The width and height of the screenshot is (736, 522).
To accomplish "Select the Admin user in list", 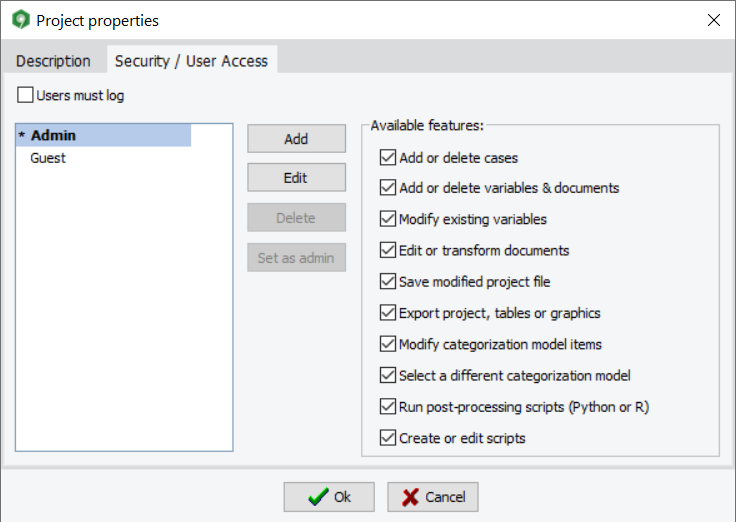I will 54,135.
